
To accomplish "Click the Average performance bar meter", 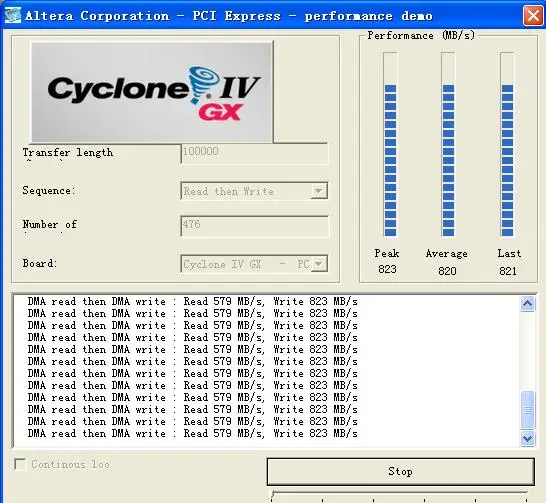I will tap(448, 144).
